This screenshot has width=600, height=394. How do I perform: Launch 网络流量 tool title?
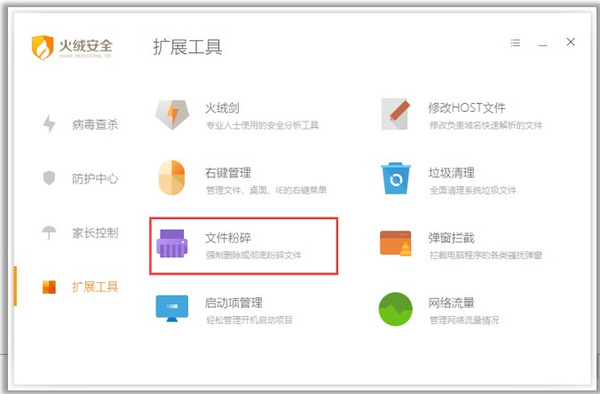point(452,303)
